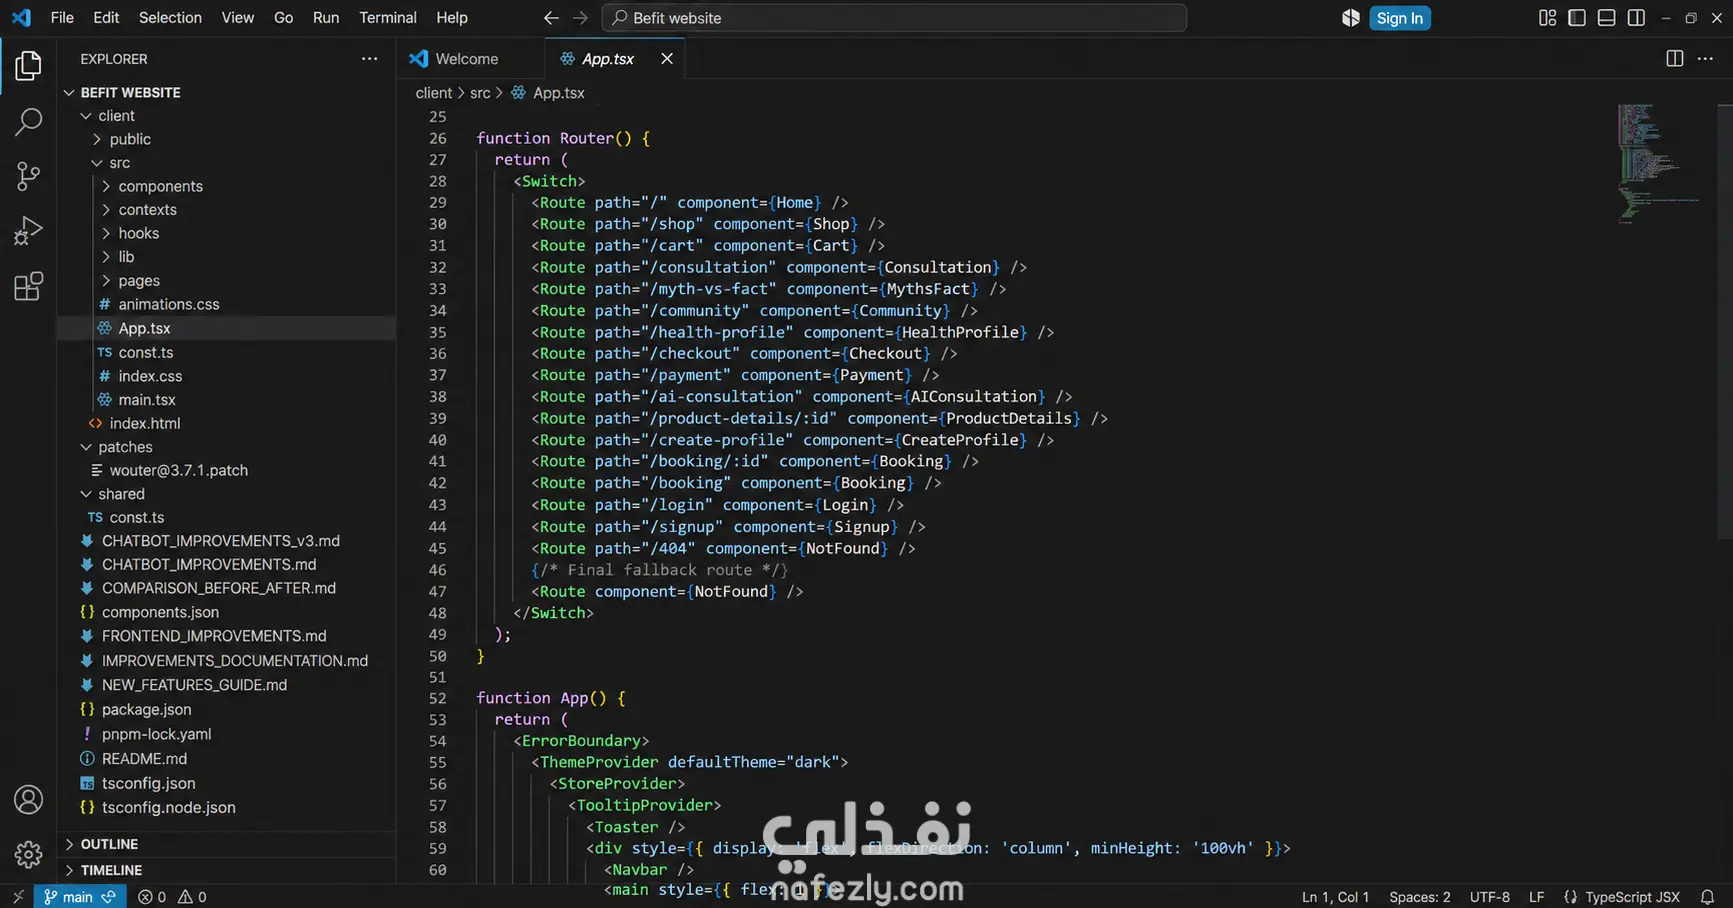Open the Help menu
1733x908 pixels.
coord(452,18)
